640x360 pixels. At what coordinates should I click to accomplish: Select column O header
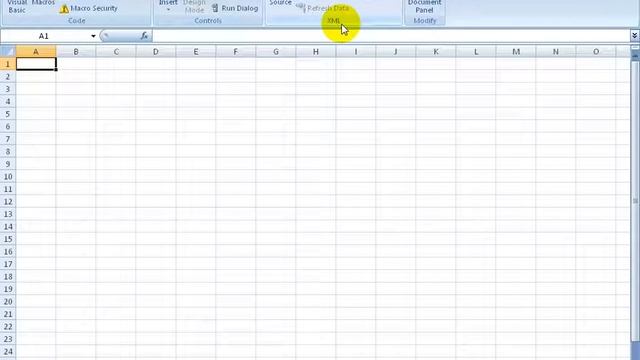pos(596,51)
